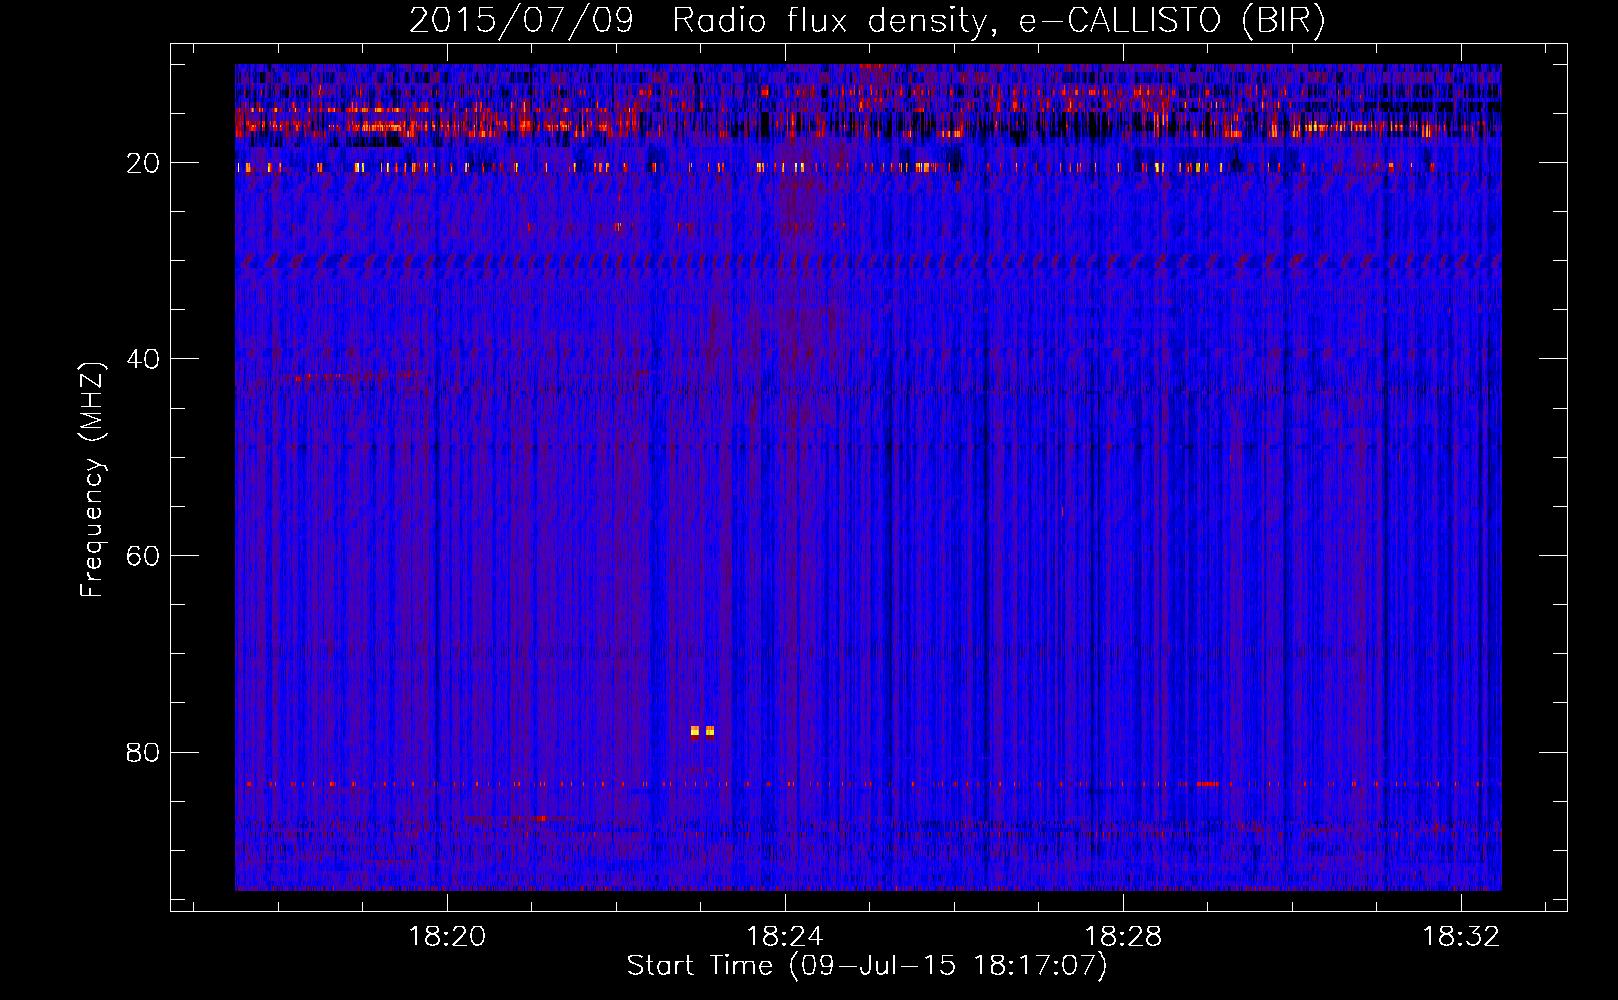Click the date "2015/07/09" in the plot title
1618x1000 pixels.
point(521,21)
